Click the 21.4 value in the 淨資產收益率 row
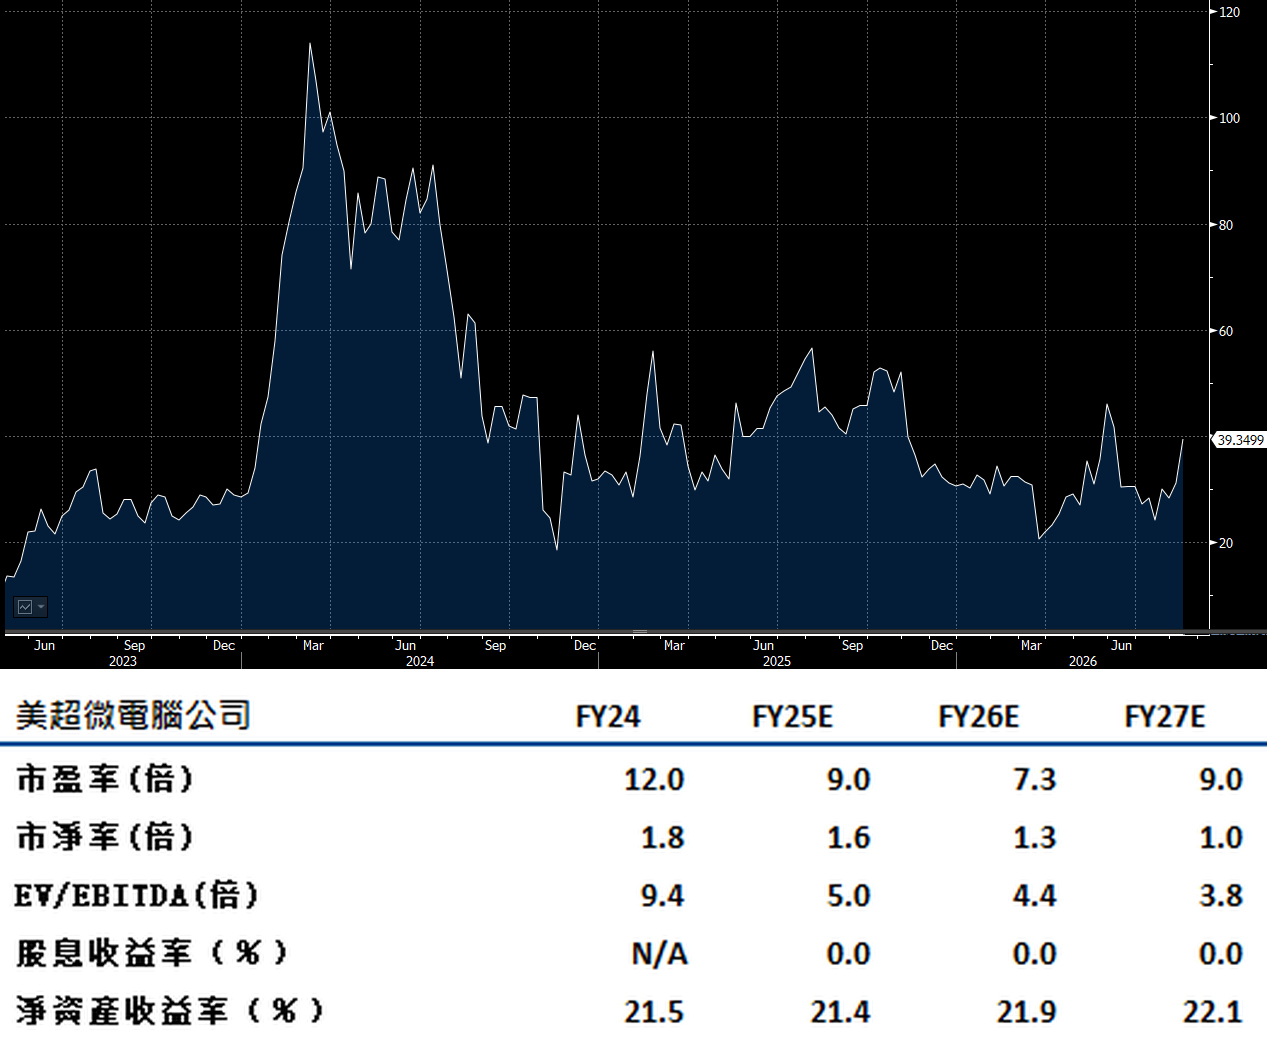The image size is (1267, 1049). coord(840,1011)
